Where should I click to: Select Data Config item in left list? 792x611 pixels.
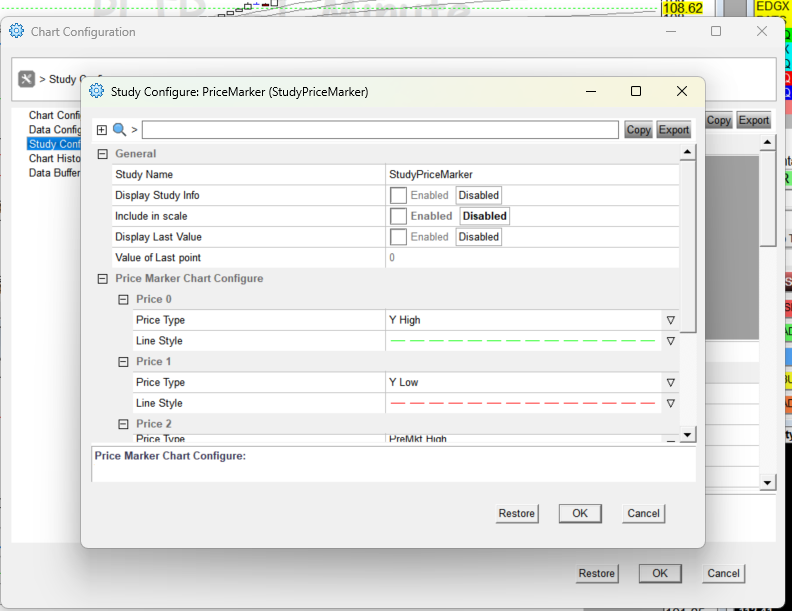(x=54, y=130)
